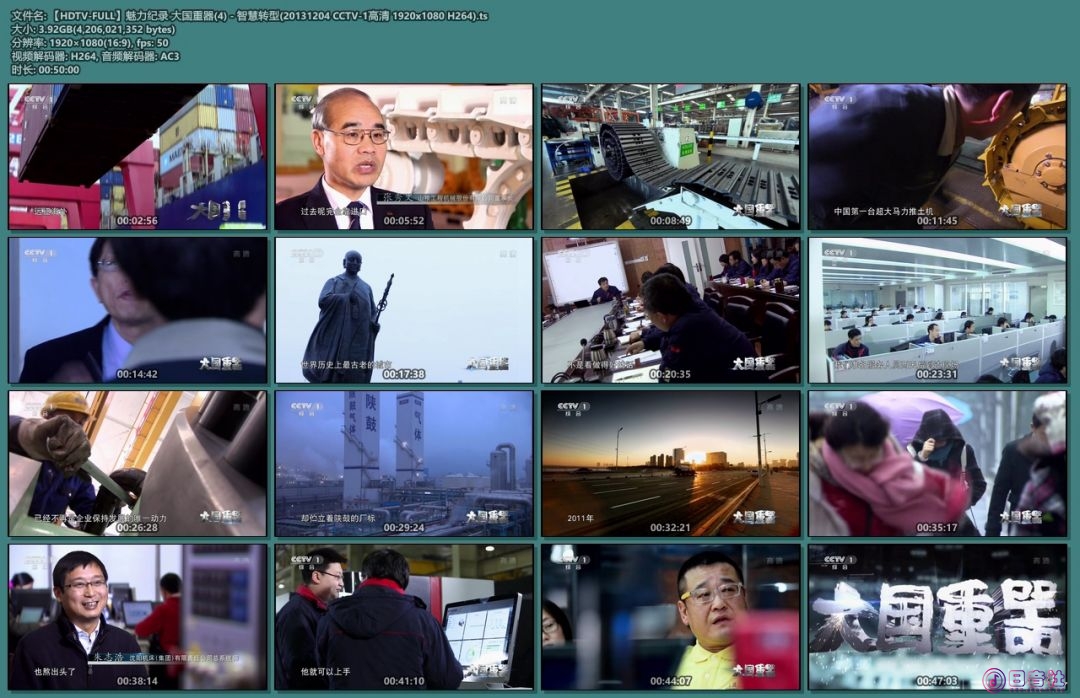This screenshot has width=1080, height=698.
Task: Click the '2011年' caption in sunset frame
Action: (580, 518)
